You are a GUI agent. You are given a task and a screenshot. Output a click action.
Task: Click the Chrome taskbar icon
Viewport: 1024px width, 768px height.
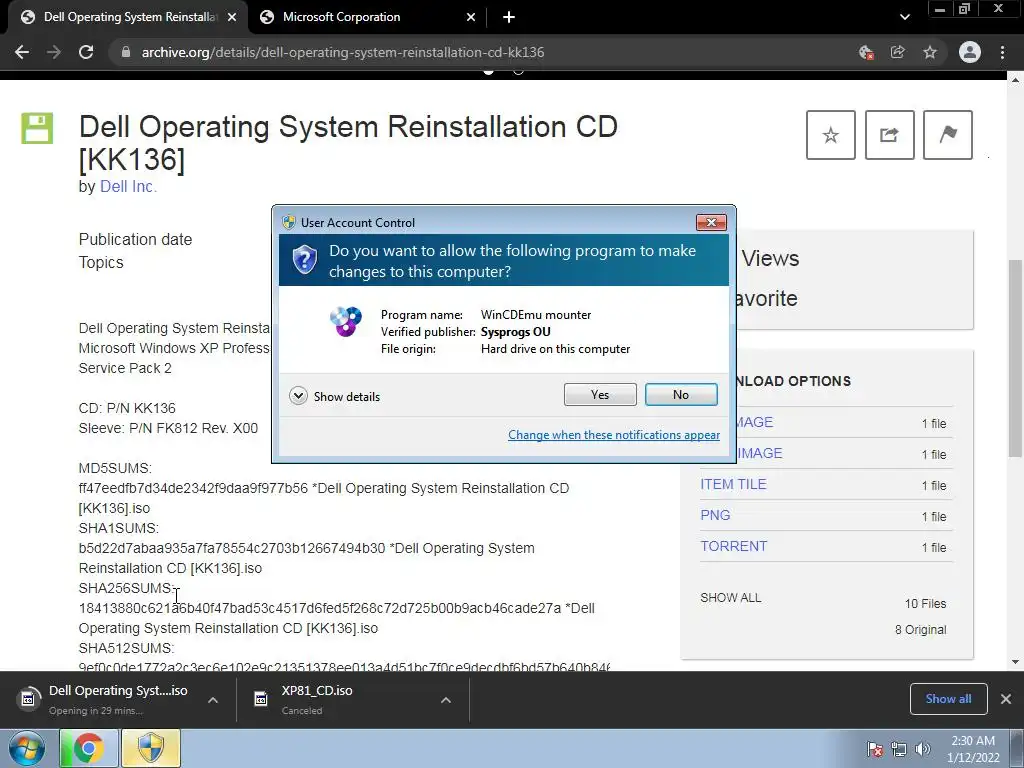(89, 748)
